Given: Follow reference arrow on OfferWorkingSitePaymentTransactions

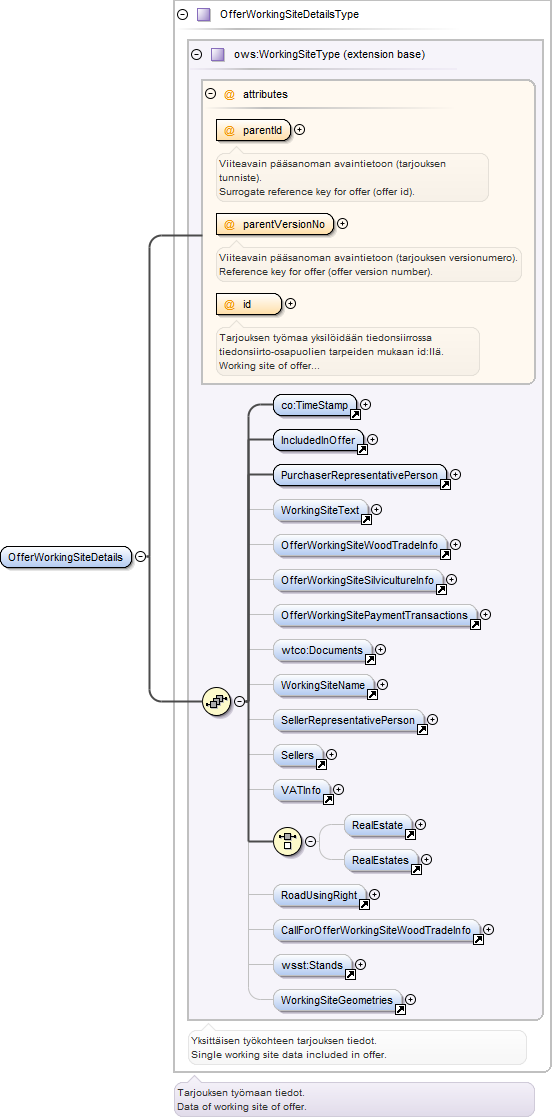Looking at the screenshot, I should point(475,624).
